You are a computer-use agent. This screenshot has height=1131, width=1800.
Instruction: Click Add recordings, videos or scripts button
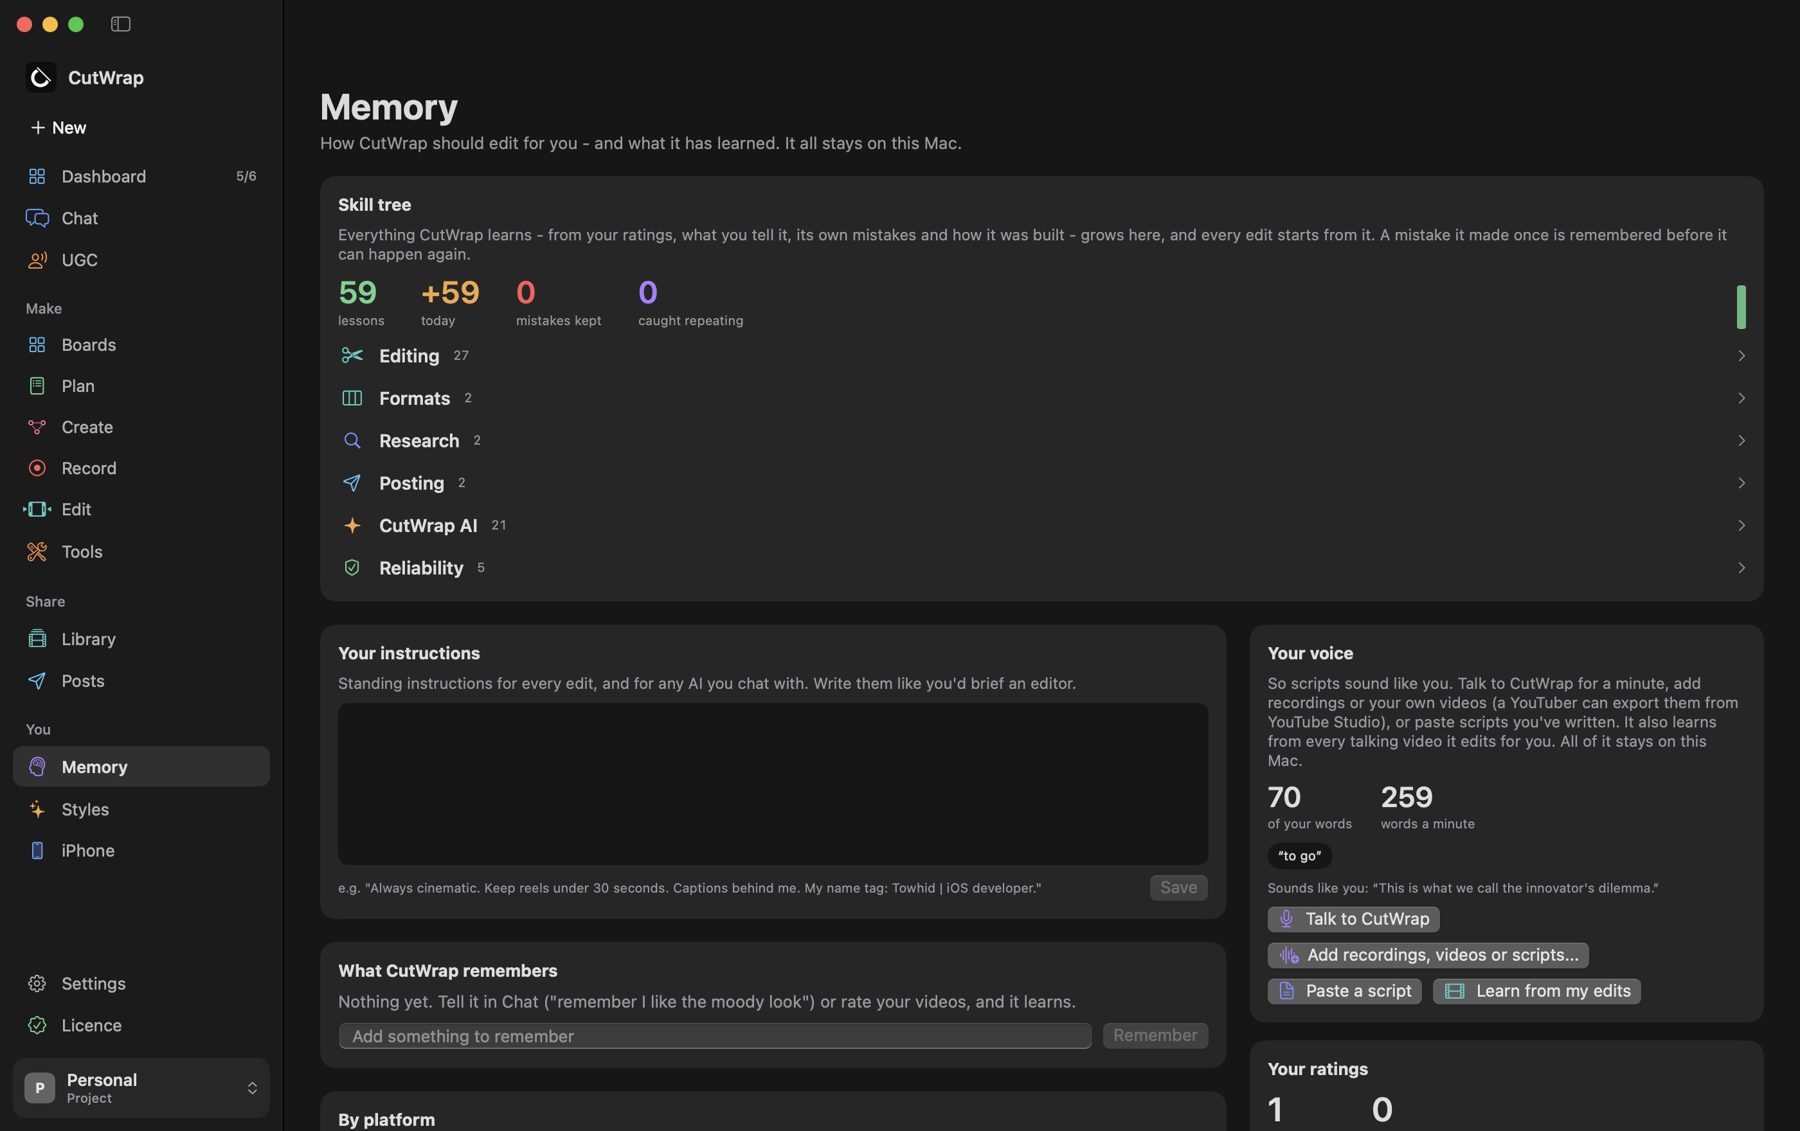pyautogui.click(x=1428, y=955)
